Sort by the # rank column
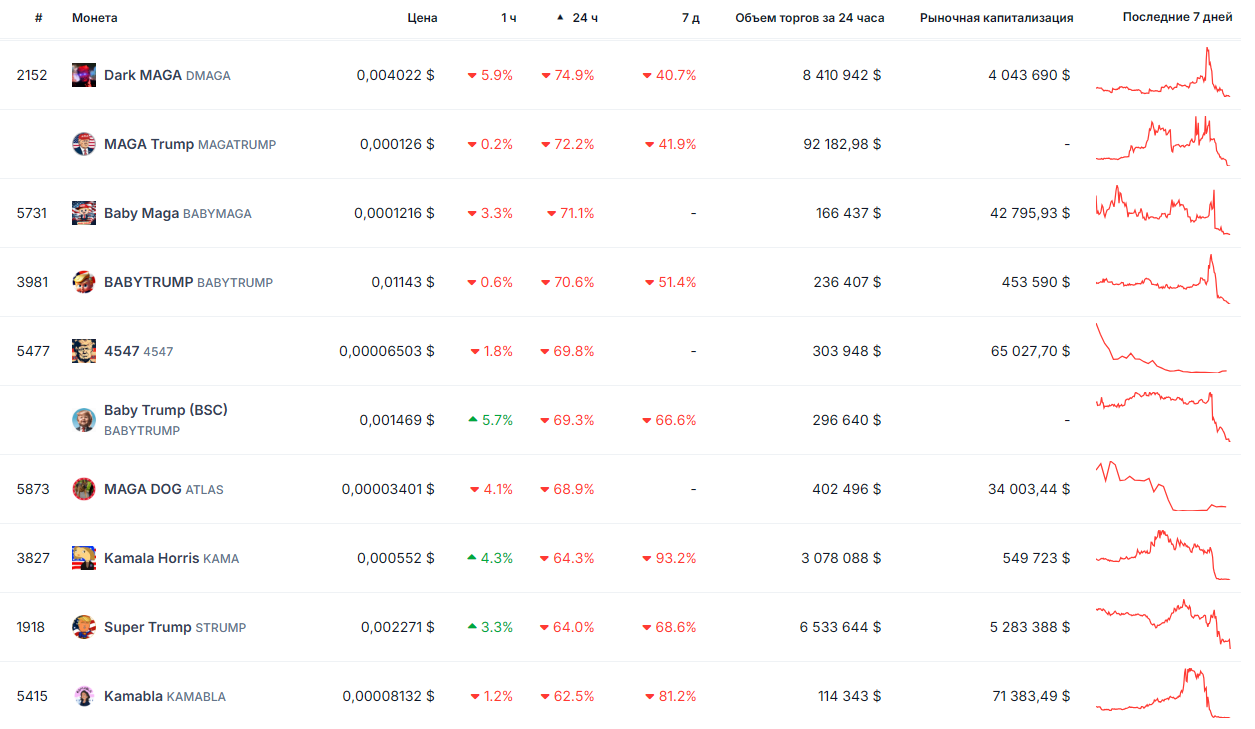 coord(38,18)
